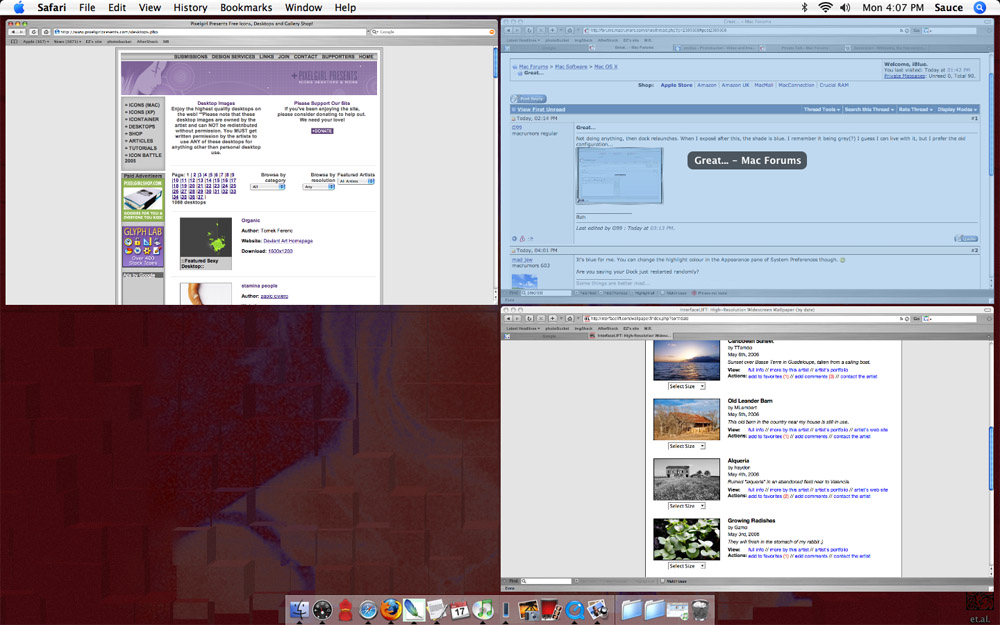1000x625 pixels.
Task: Open the Window menu
Action: (303, 8)
